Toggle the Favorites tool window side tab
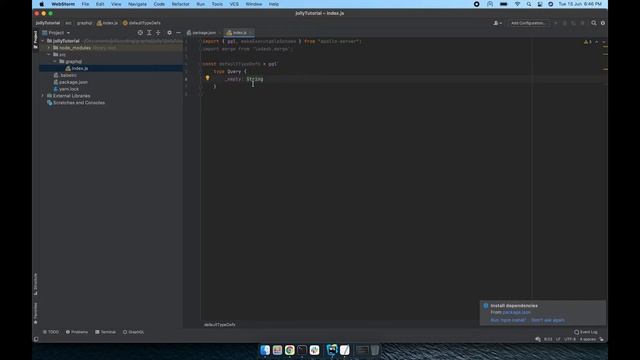 pos(36,313)
